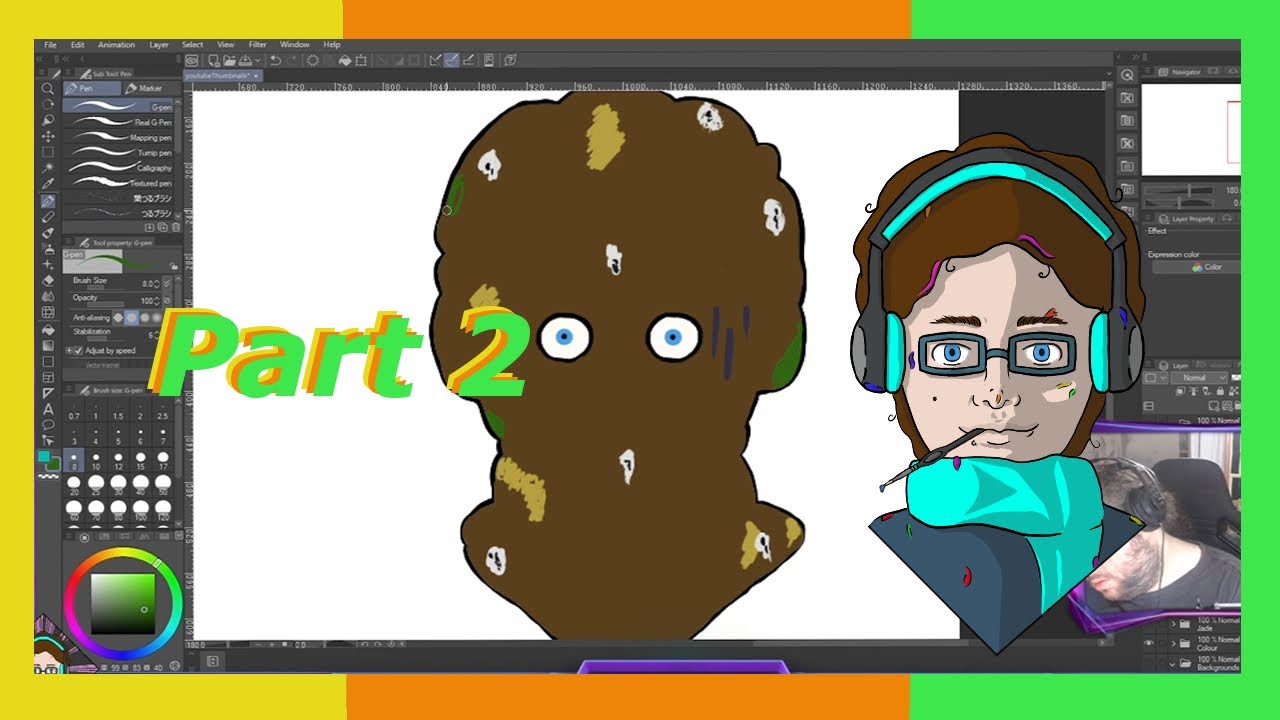Image resolution: width=1280 pixels, height=720 pixels.
Task: Expand the Colour layer folder
Action: coord(1172,643)
